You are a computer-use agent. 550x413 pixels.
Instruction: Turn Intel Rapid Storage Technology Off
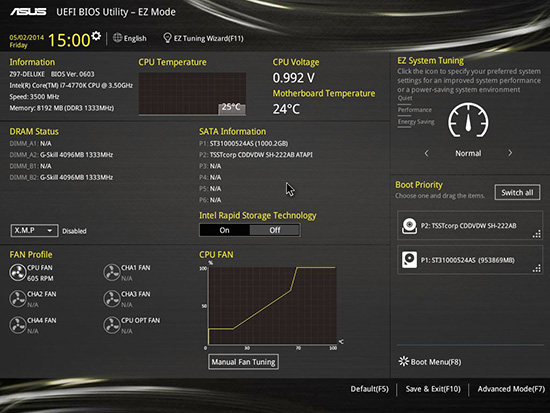275,230
